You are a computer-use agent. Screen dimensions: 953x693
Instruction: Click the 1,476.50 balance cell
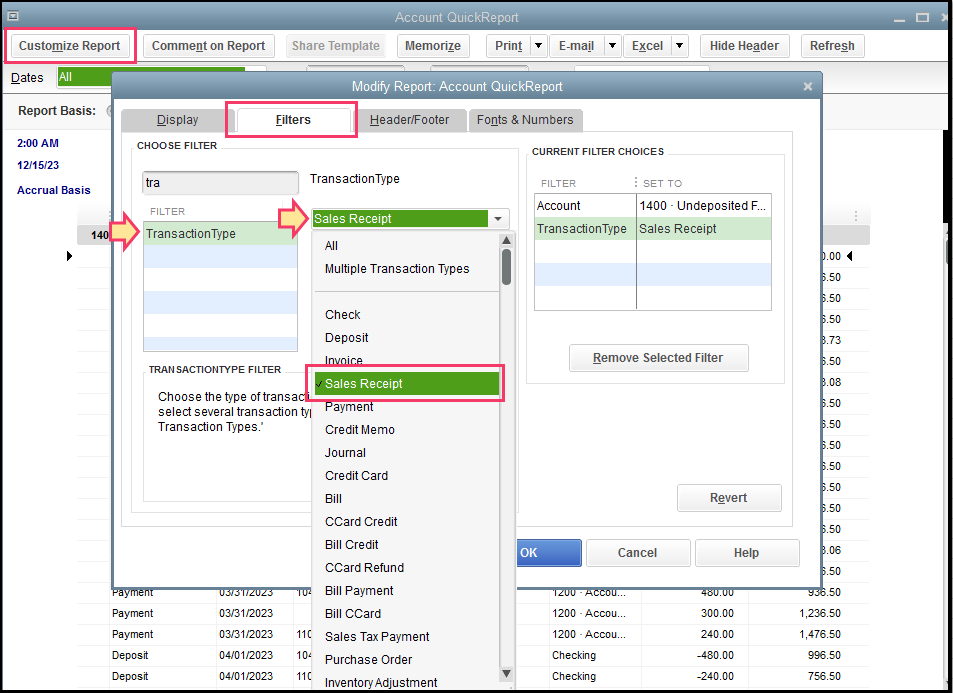point(820,634)
